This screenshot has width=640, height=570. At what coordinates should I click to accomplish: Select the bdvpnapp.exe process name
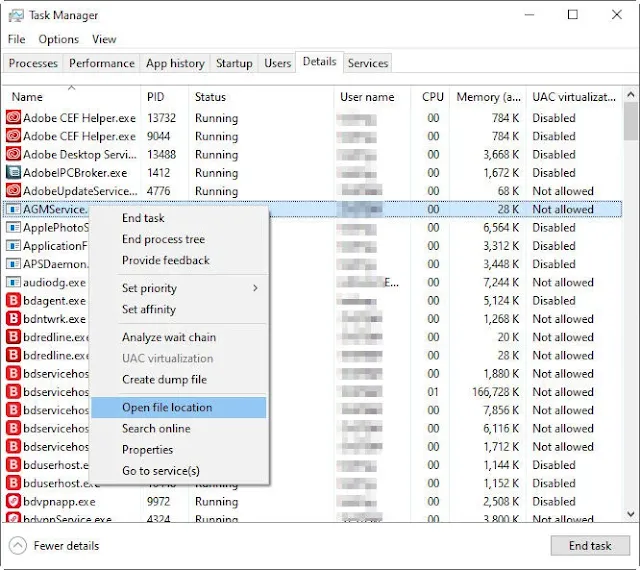tap(59, 501)
